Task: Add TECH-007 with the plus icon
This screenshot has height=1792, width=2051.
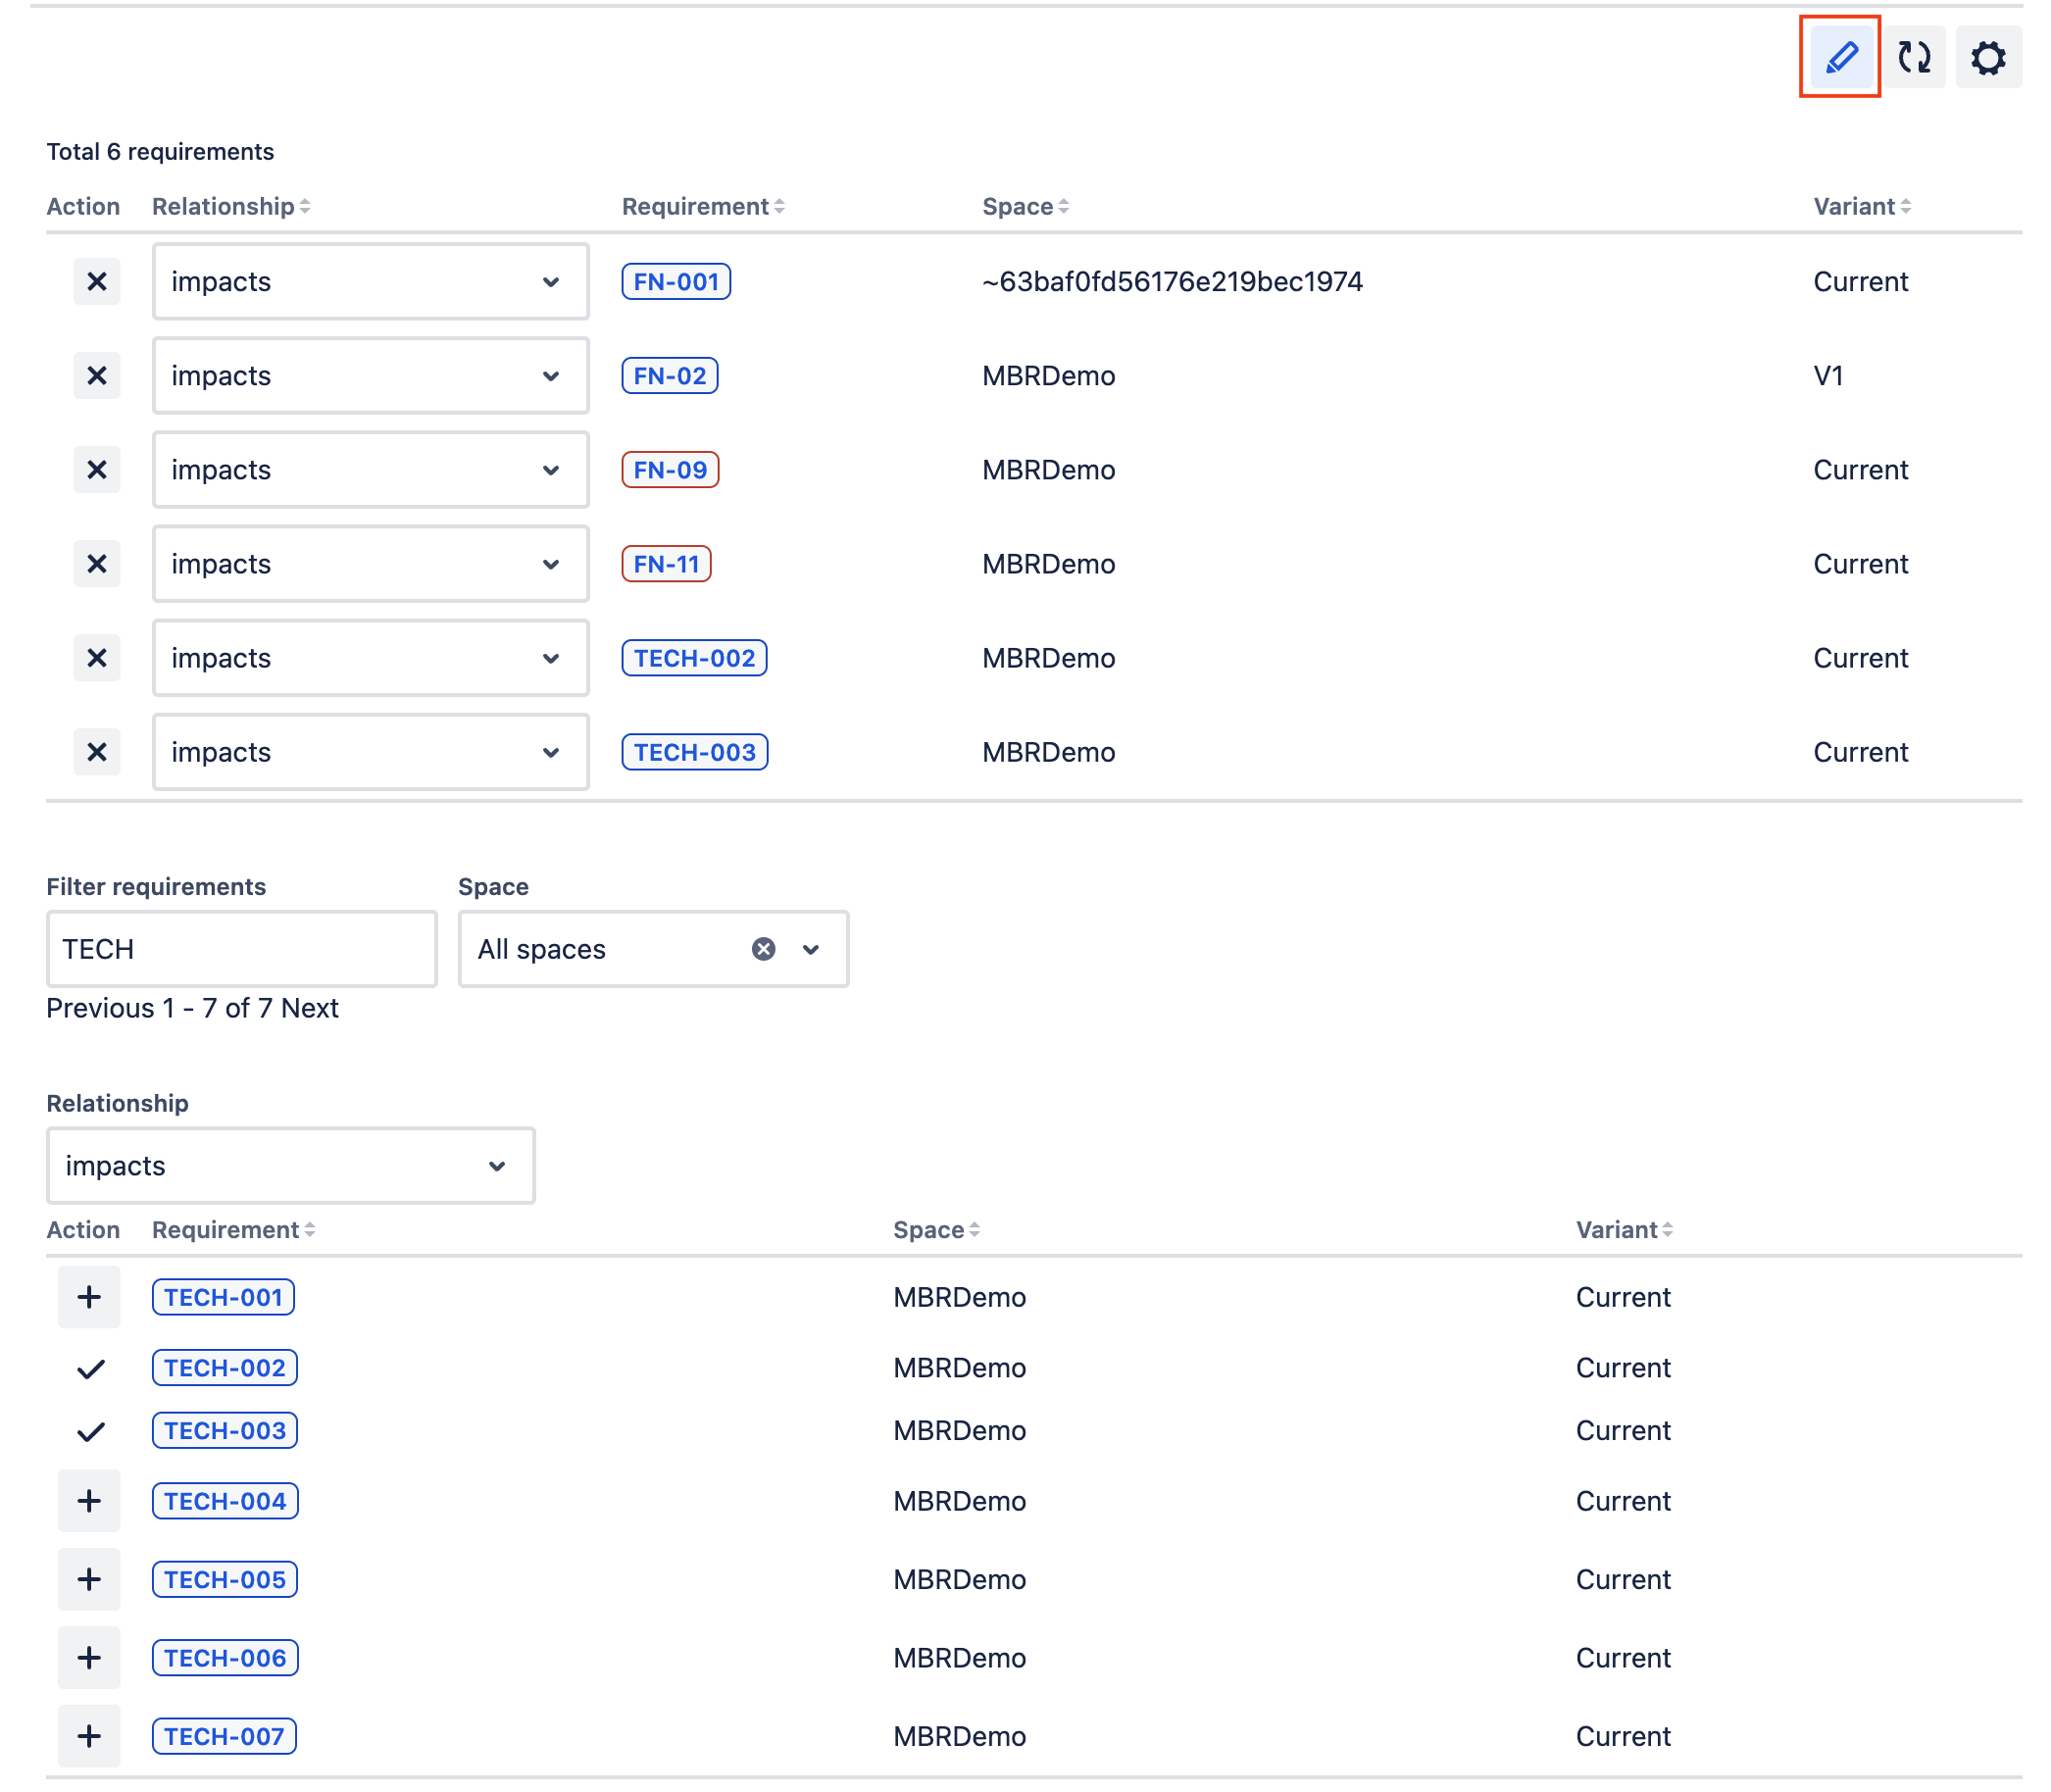Action: pyautogui.click(x=89, y=1736)
